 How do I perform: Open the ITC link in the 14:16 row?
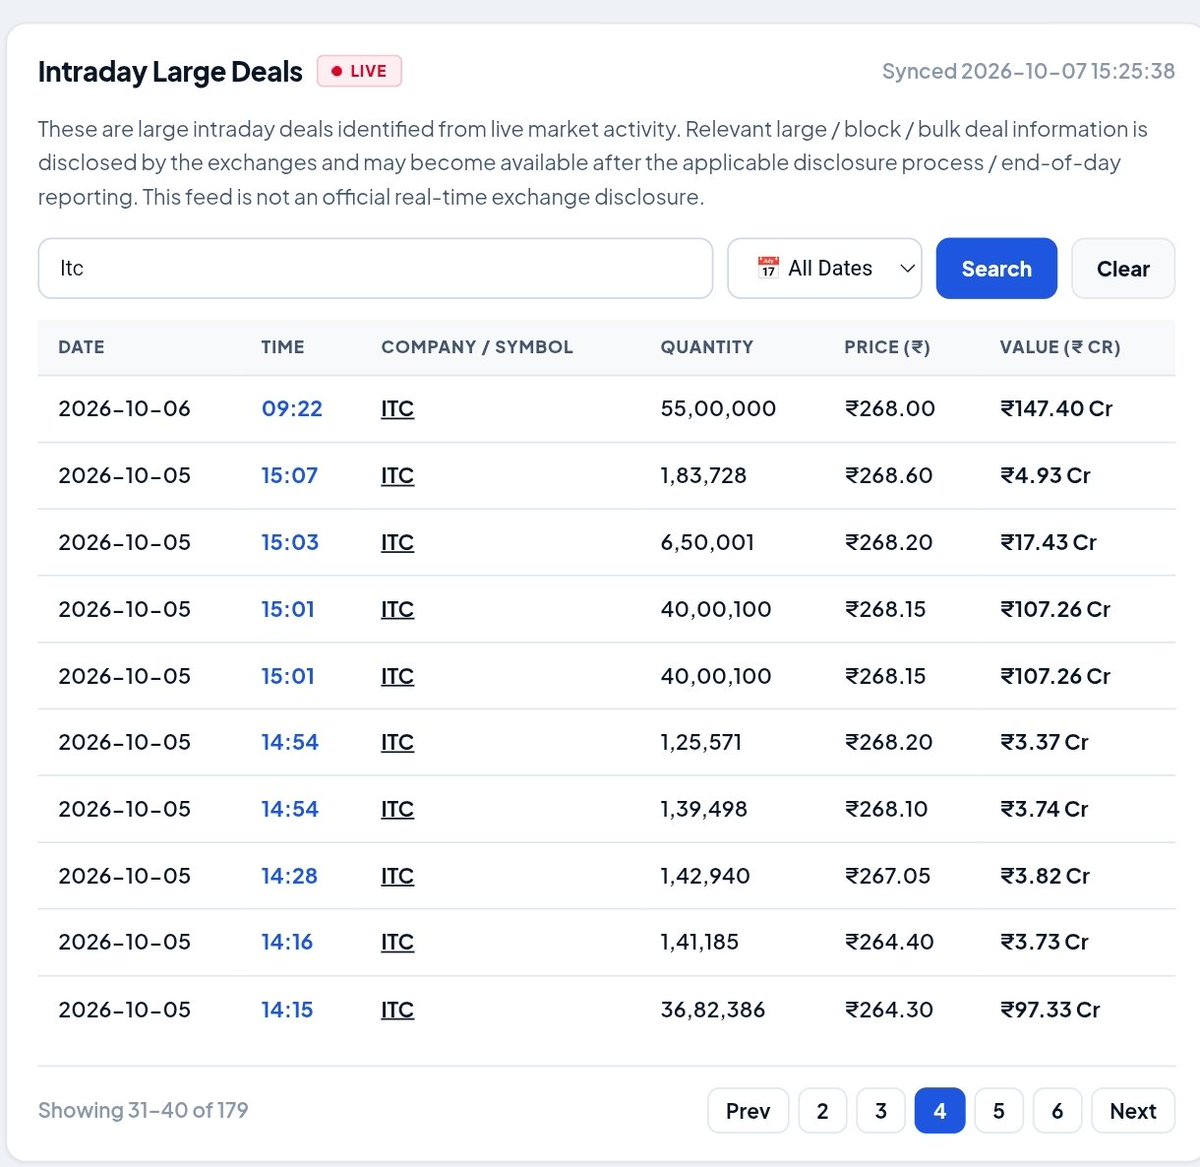pyautogui.click(x=397, y=943)
